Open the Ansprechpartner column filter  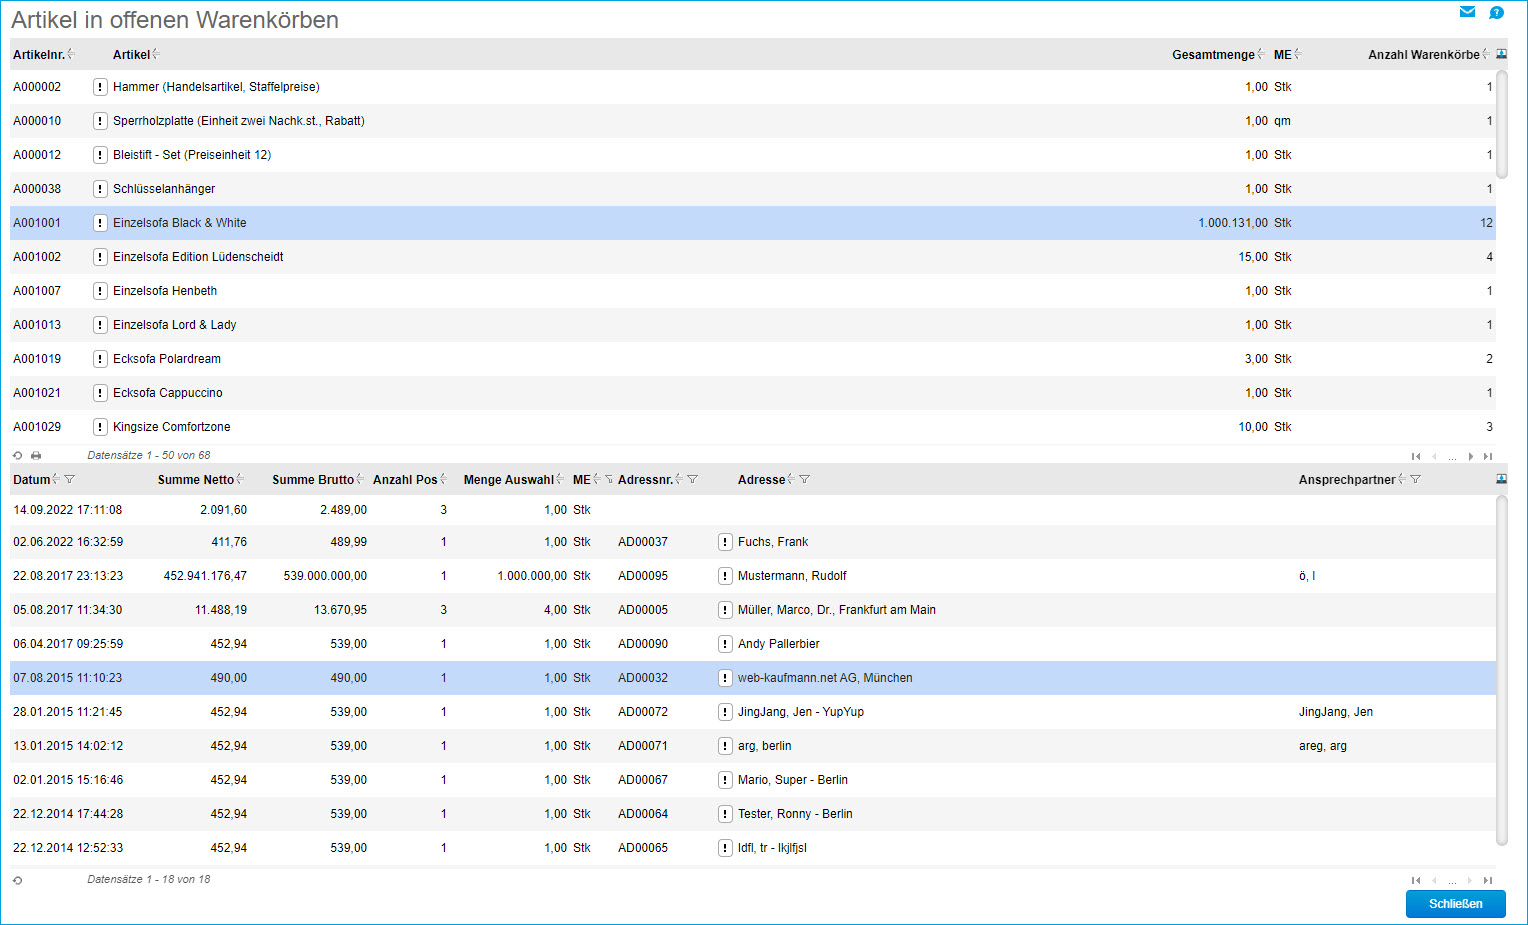coord(1415,480)
